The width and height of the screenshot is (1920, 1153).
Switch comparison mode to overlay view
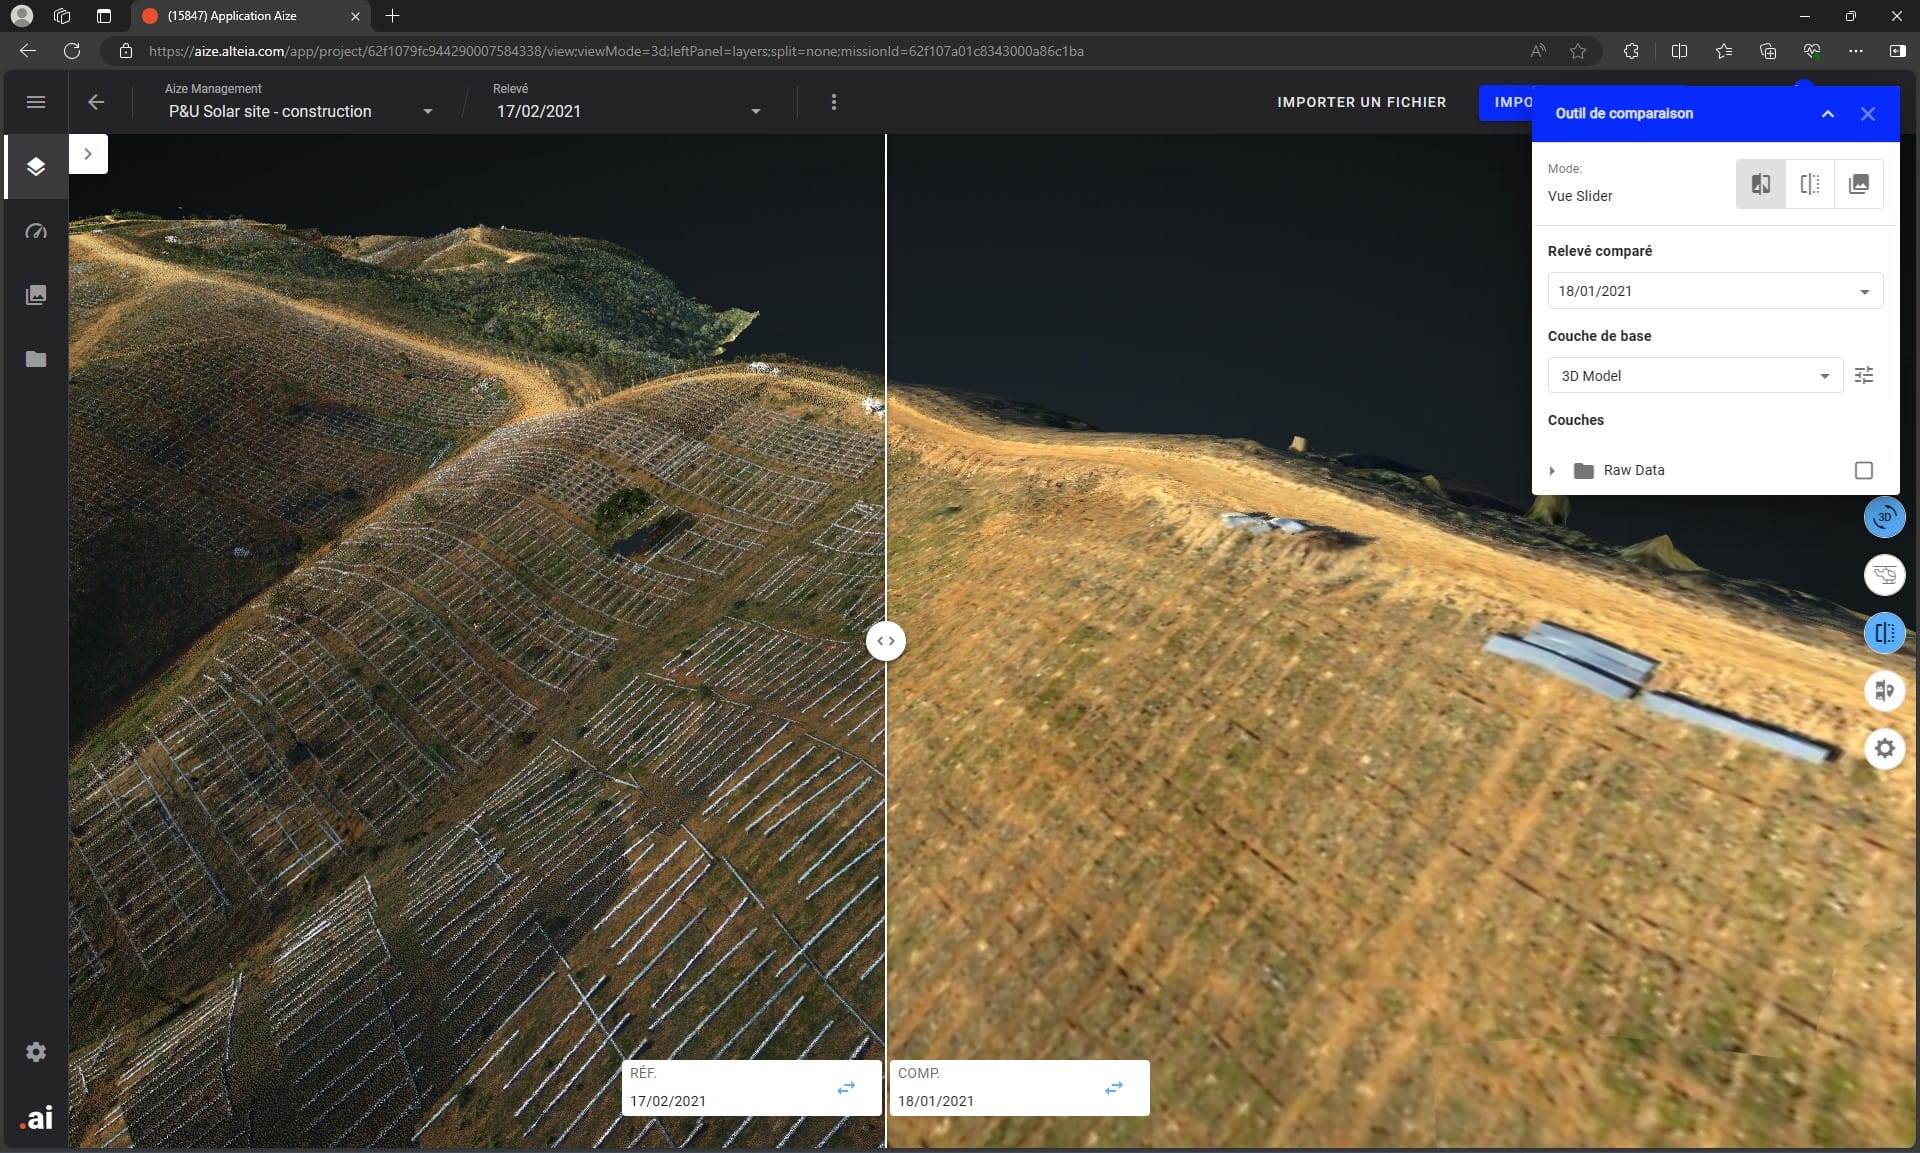click(1859, 183)
